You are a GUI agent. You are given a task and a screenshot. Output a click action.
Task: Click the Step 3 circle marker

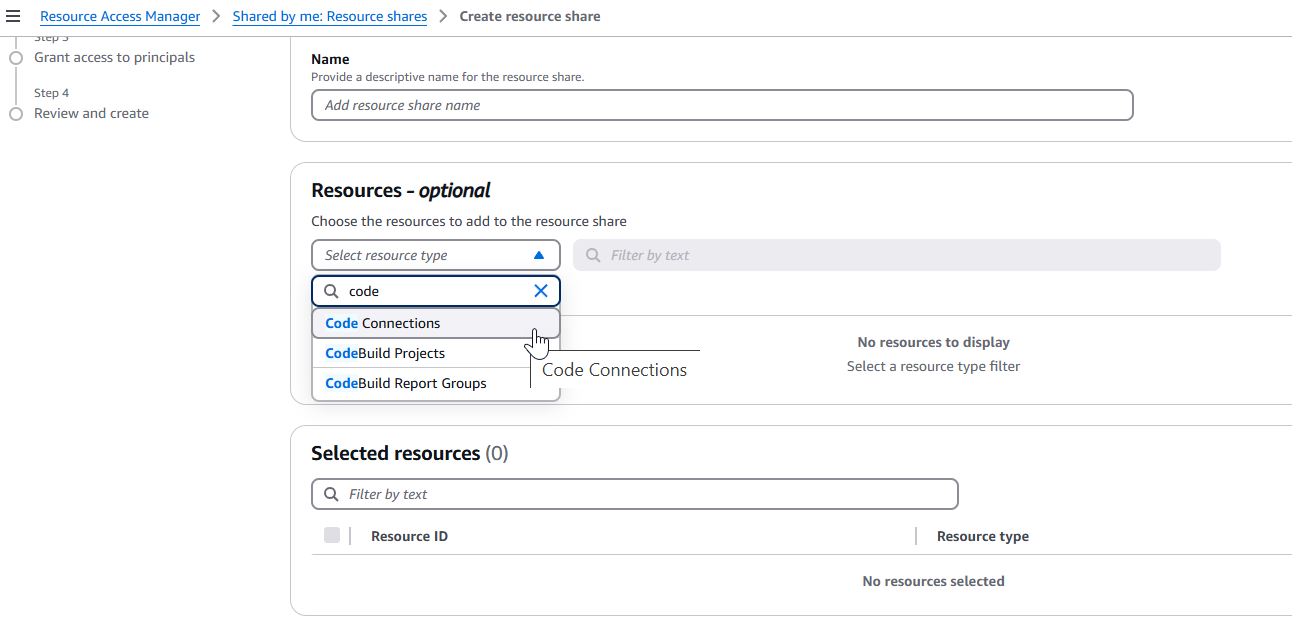click(x=15, y=58)
